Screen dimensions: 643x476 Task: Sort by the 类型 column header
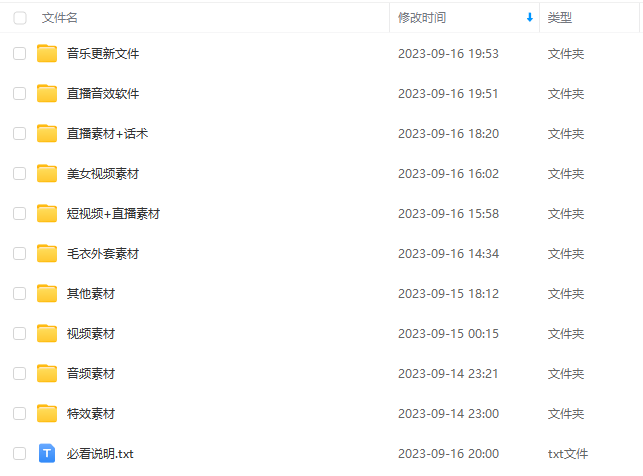tap(560, 18)
